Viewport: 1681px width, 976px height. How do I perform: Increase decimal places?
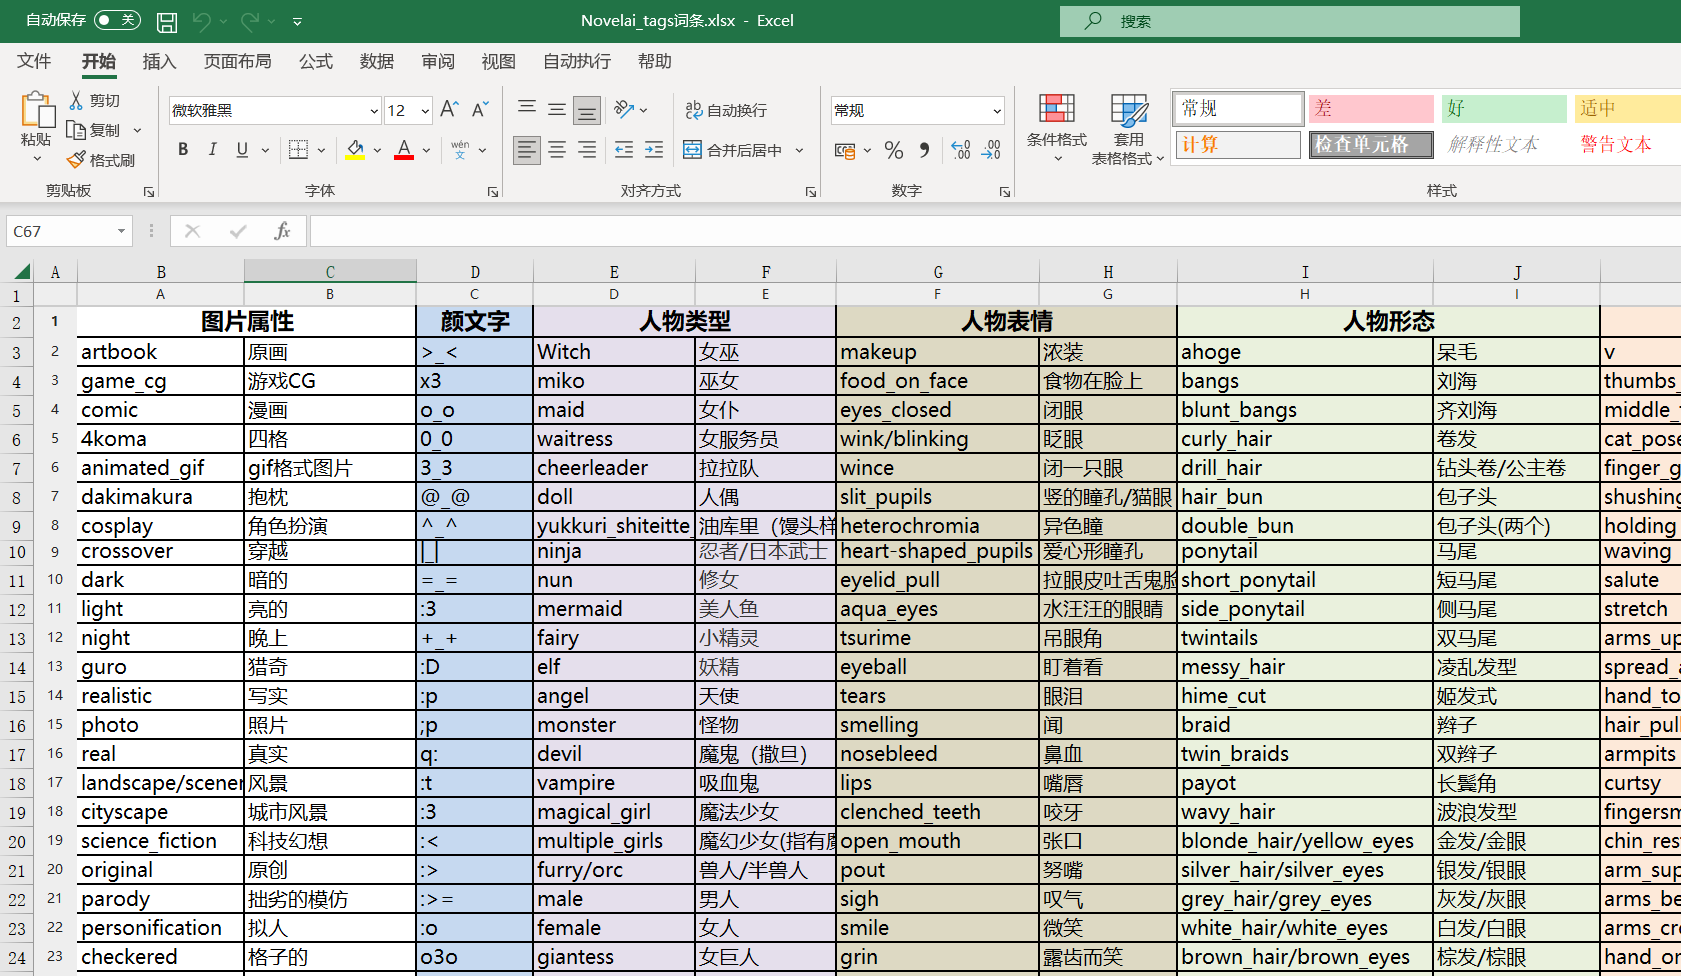click(x=961, y=150)
